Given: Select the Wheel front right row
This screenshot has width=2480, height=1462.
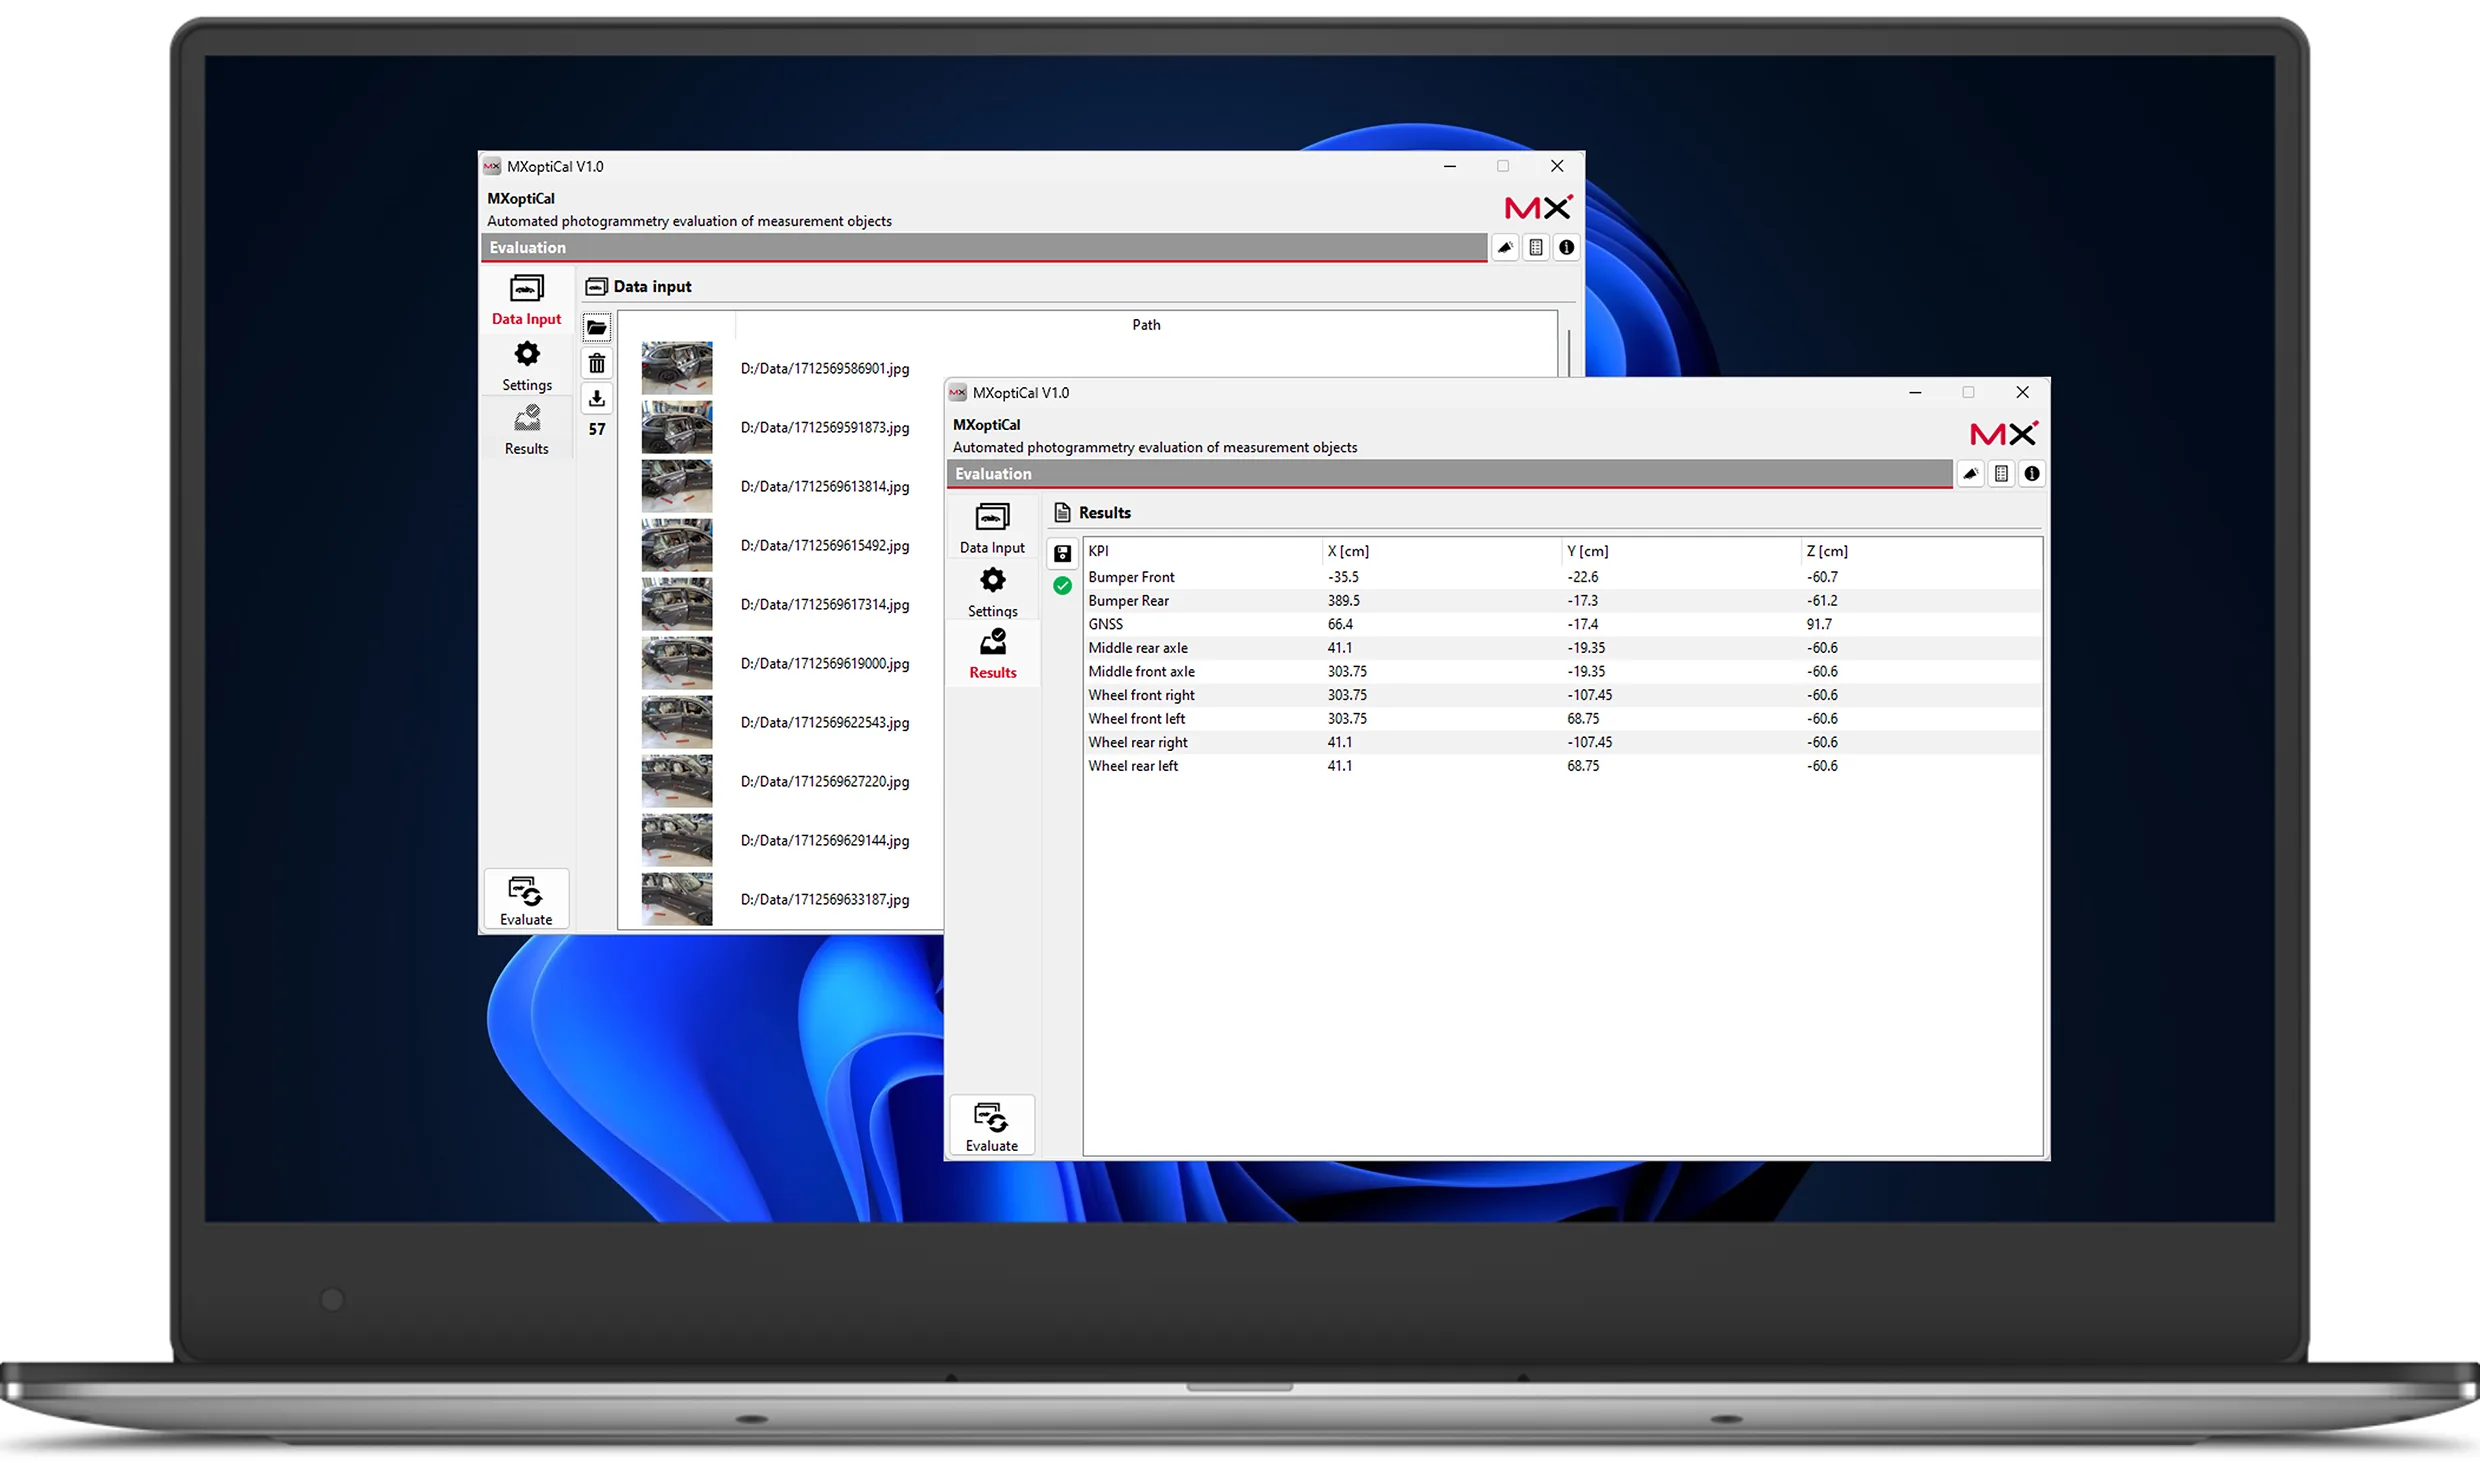Looking at the screenshot, I should pyautogui.click(x=1562, y=695).
